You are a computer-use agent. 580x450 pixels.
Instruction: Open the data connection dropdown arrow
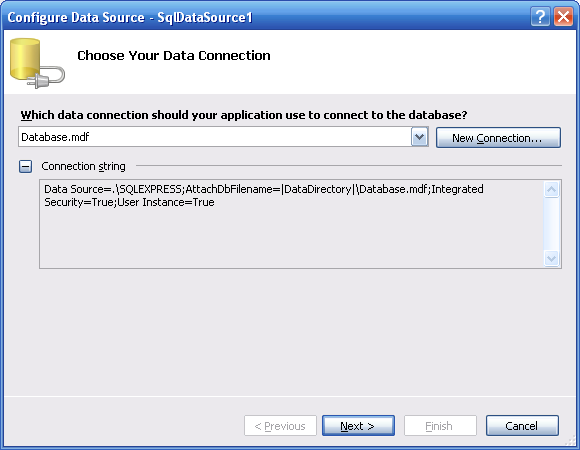coord(419,137)
